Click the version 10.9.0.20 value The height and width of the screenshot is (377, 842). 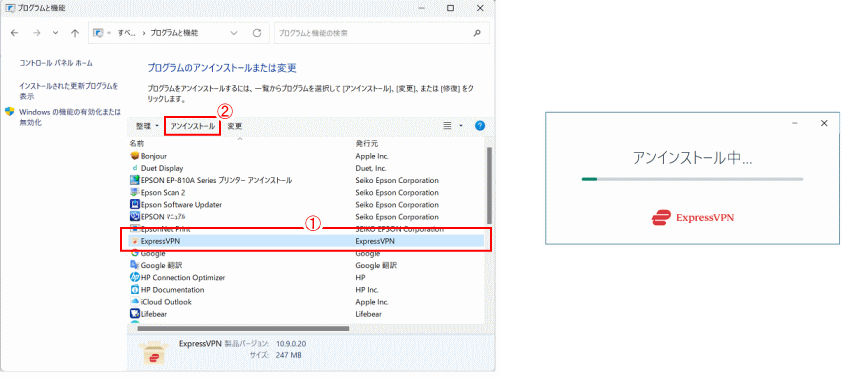pos(291,344)
